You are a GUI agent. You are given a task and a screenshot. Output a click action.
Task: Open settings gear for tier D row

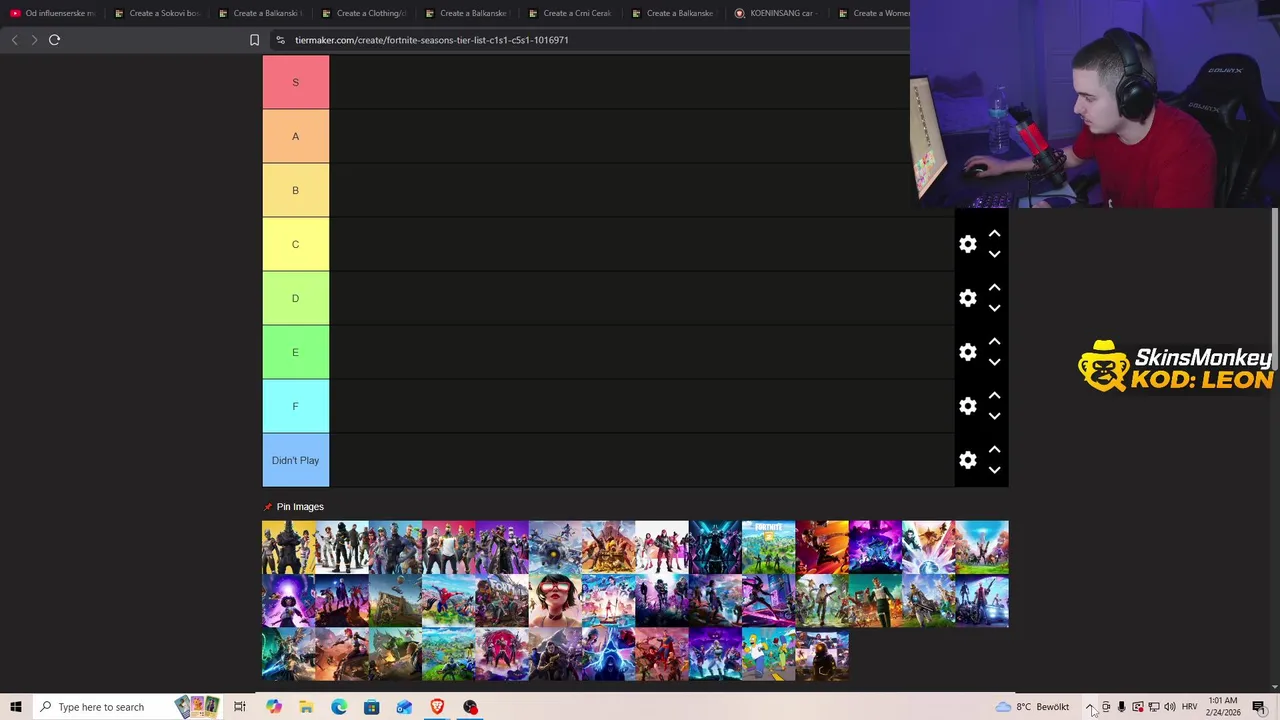[x=968, y=298]
